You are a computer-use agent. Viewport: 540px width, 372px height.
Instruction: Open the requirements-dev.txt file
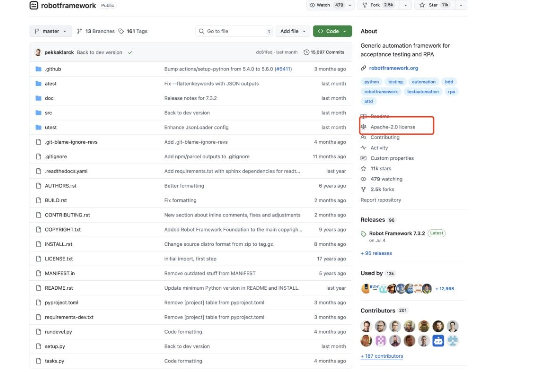pyautogui.click(x=69, y=317)
